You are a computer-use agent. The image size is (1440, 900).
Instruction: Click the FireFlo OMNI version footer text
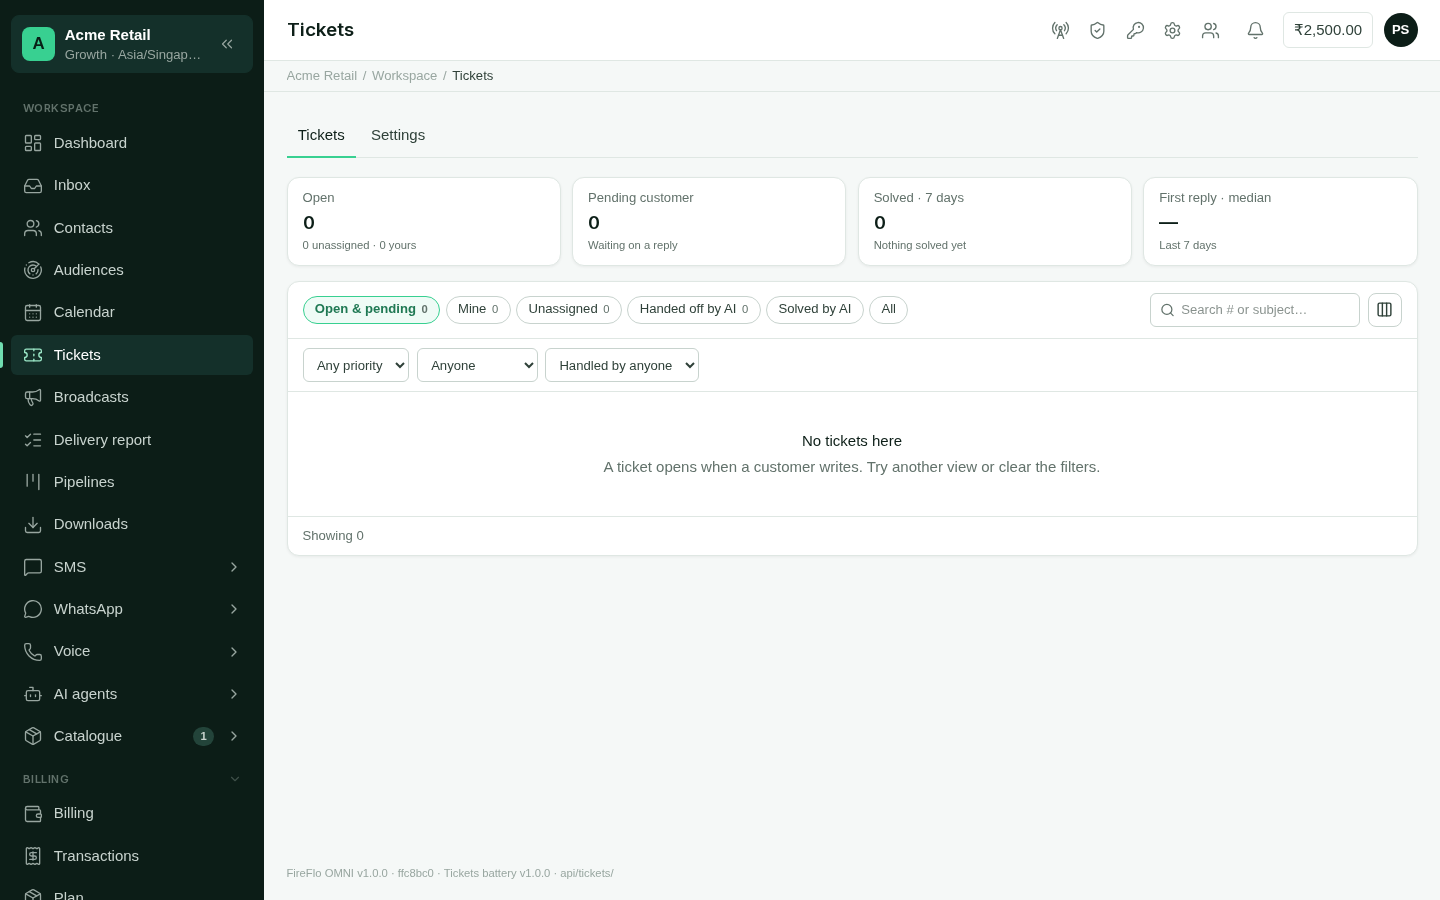click(x=450, y=873)
